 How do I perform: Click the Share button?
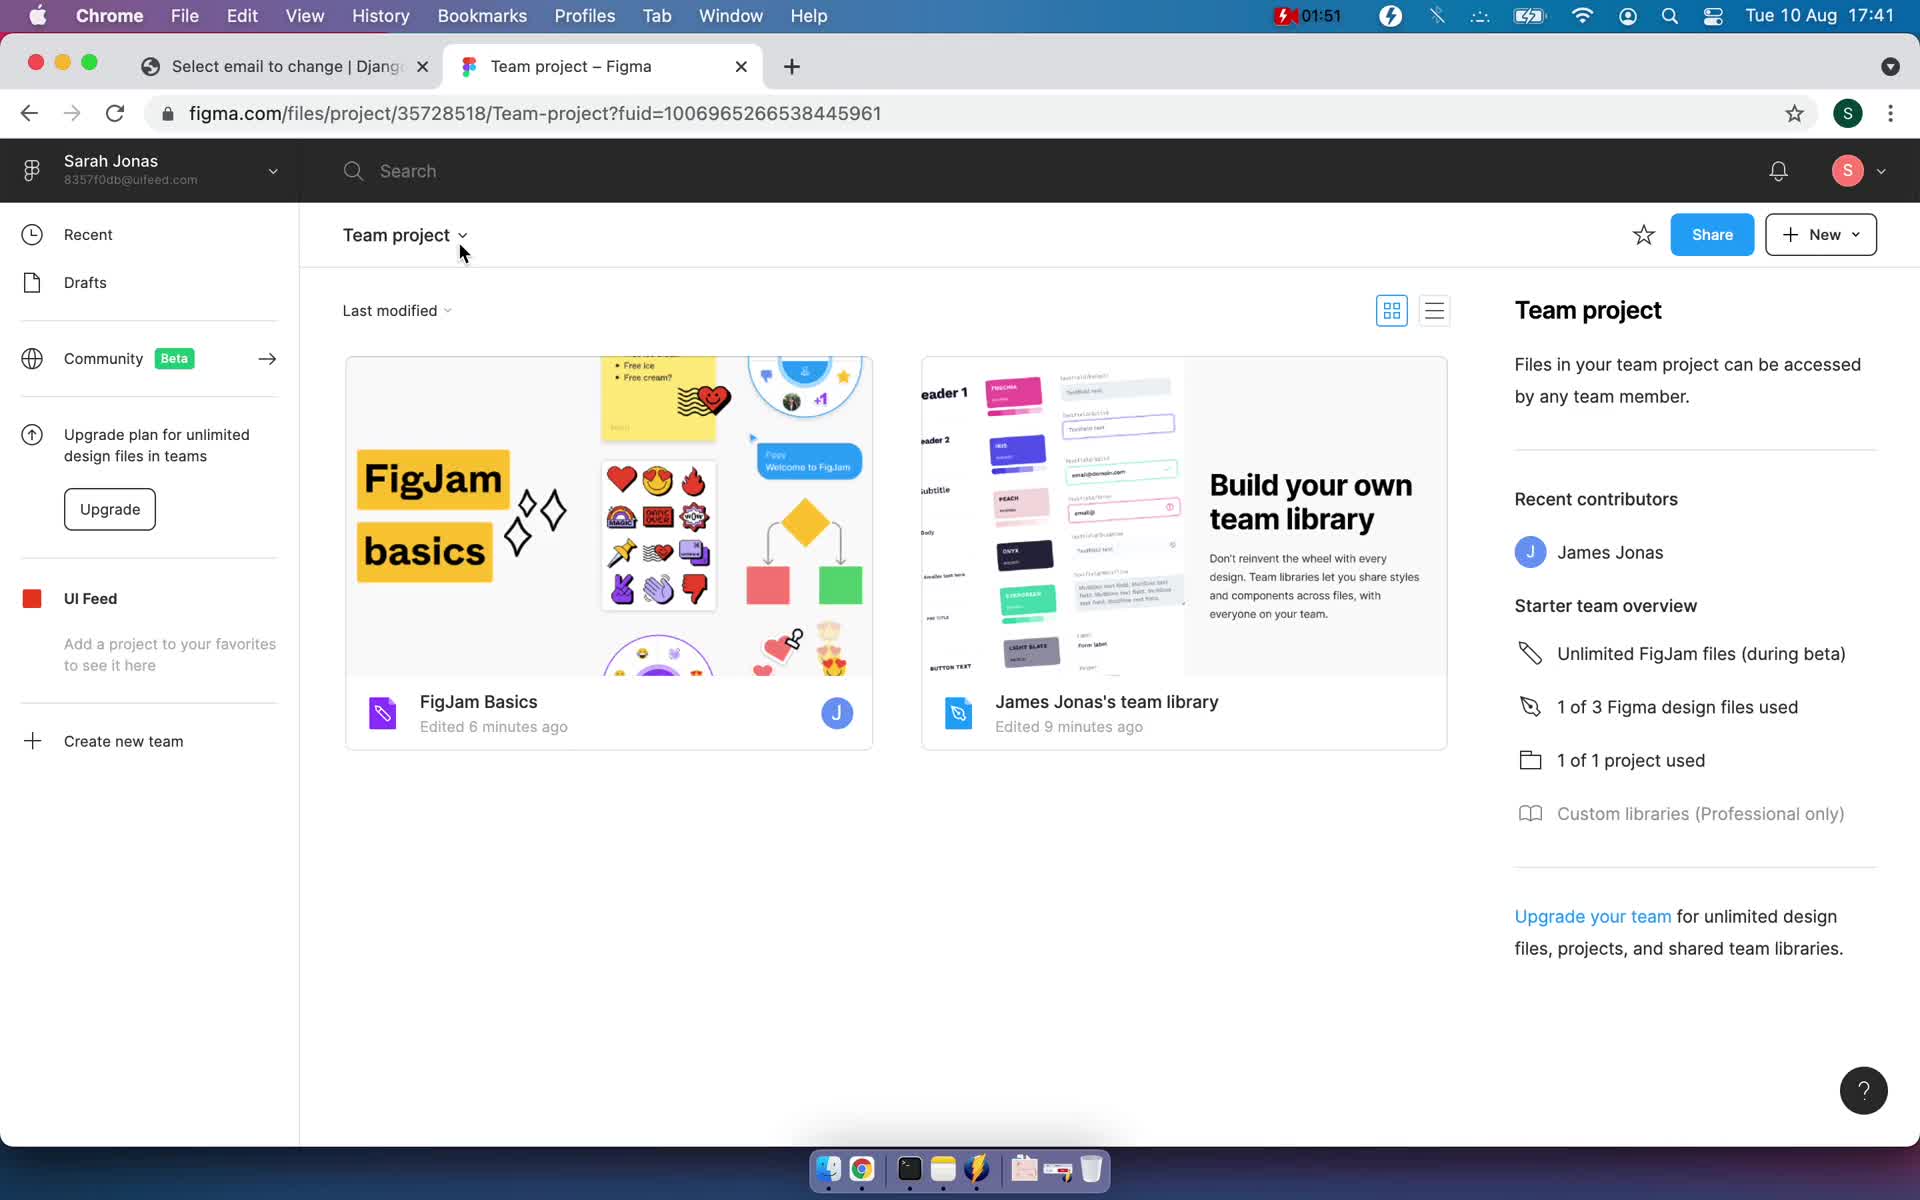[1713, 234]
